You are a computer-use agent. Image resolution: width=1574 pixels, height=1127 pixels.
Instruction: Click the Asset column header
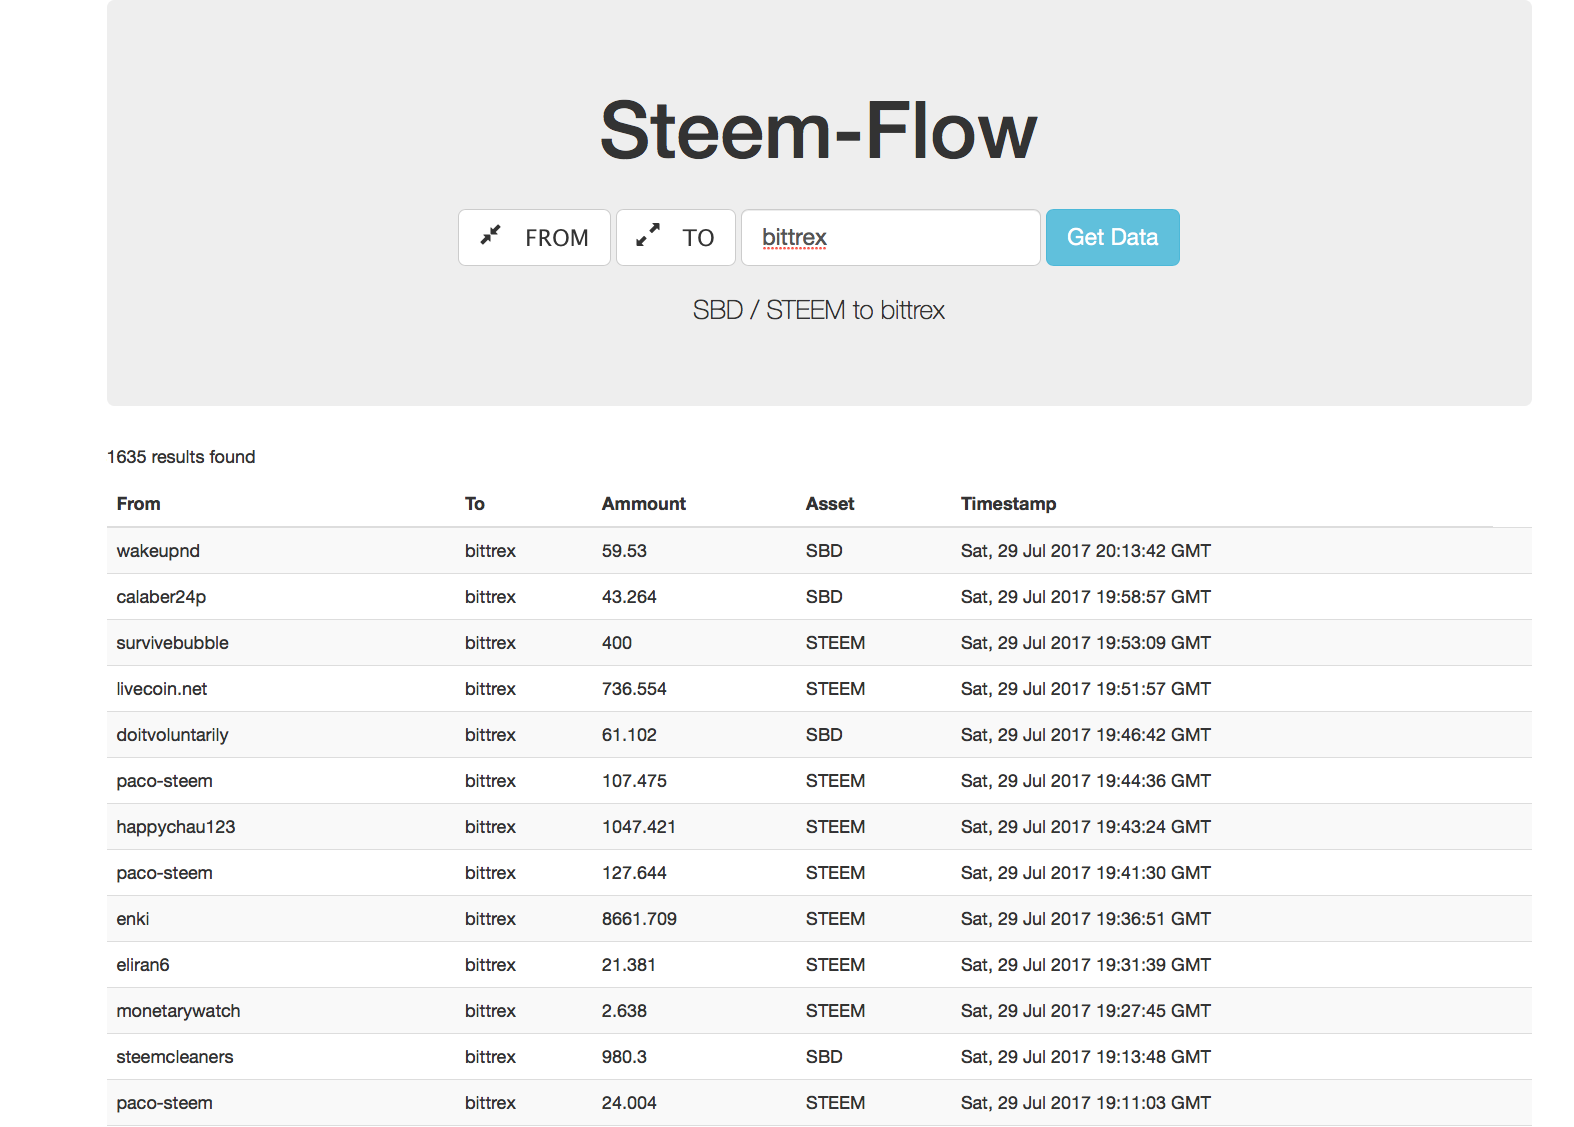coord(830,504)
